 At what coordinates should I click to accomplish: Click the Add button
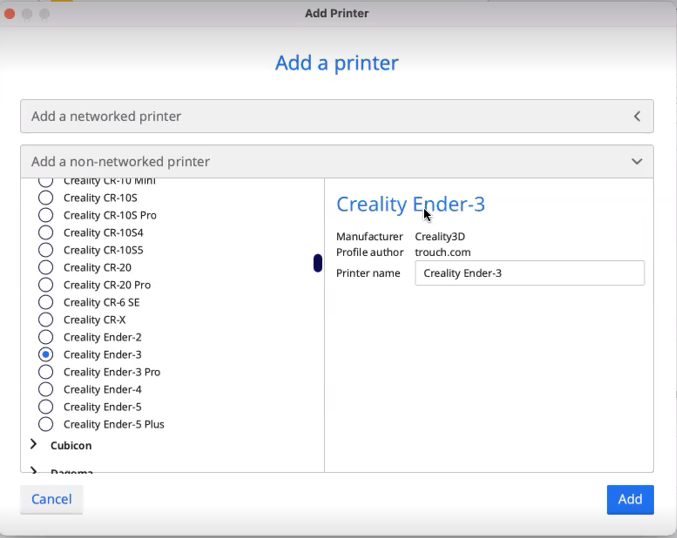(630, 500)
